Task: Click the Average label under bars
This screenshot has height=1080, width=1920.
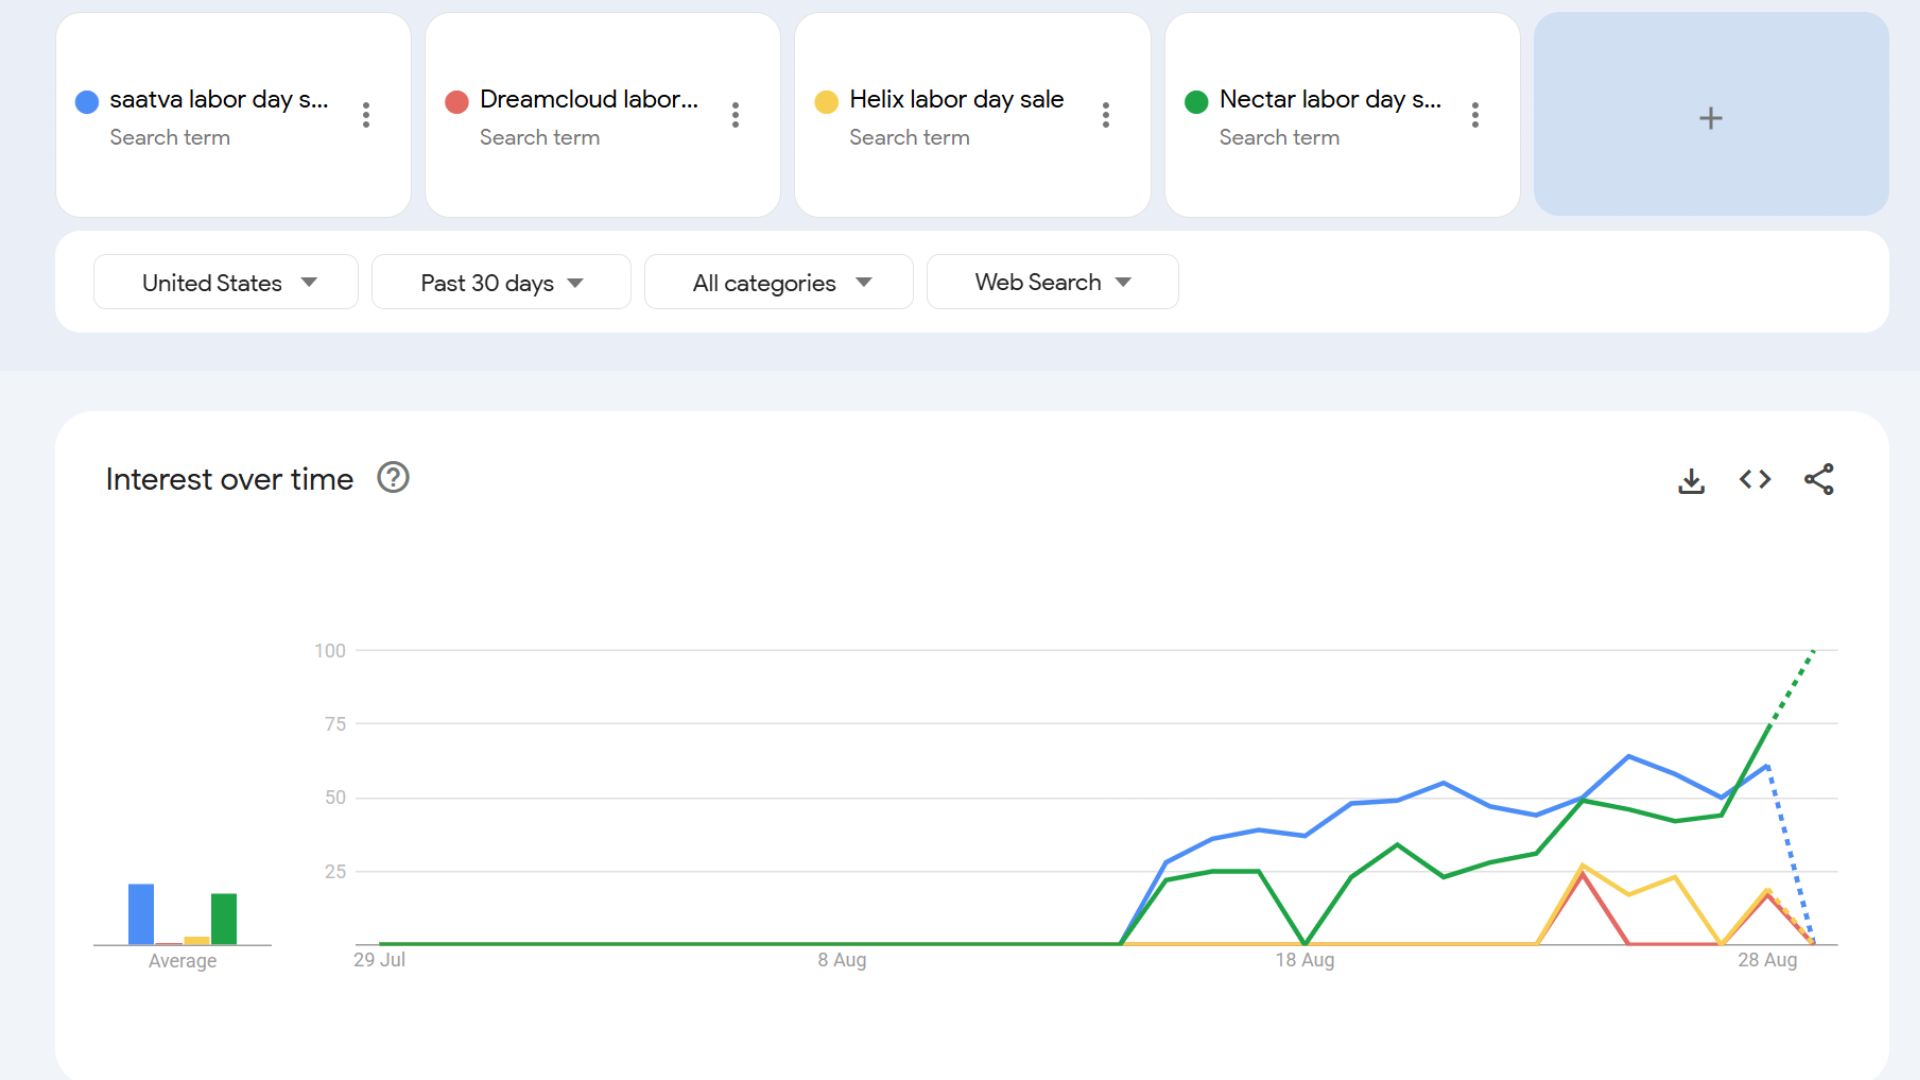Action: (182, 961)
